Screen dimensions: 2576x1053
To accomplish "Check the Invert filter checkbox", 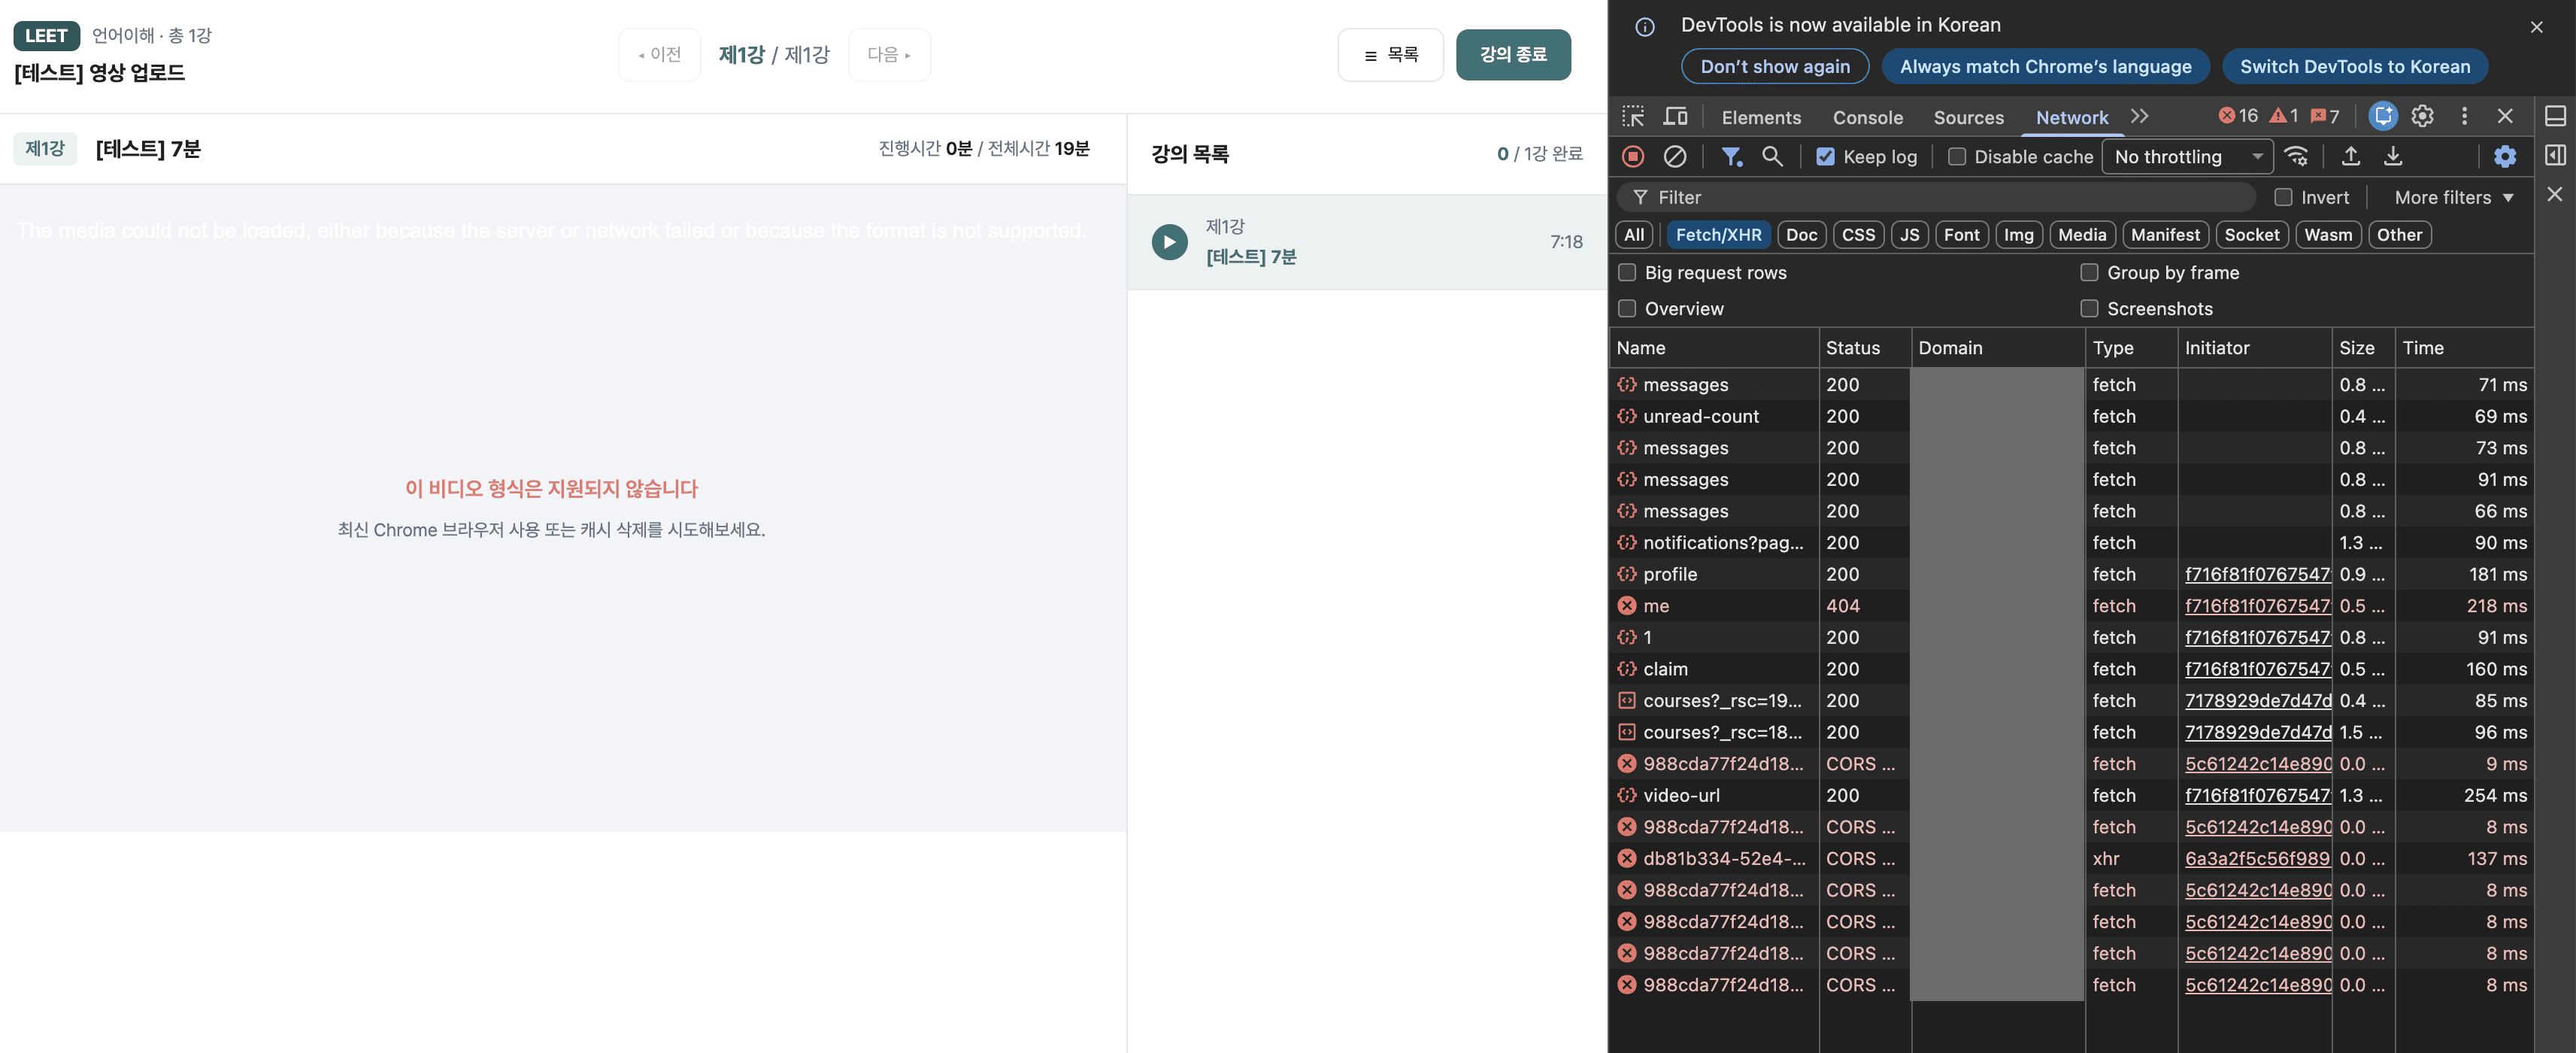I will point(2283,198).
